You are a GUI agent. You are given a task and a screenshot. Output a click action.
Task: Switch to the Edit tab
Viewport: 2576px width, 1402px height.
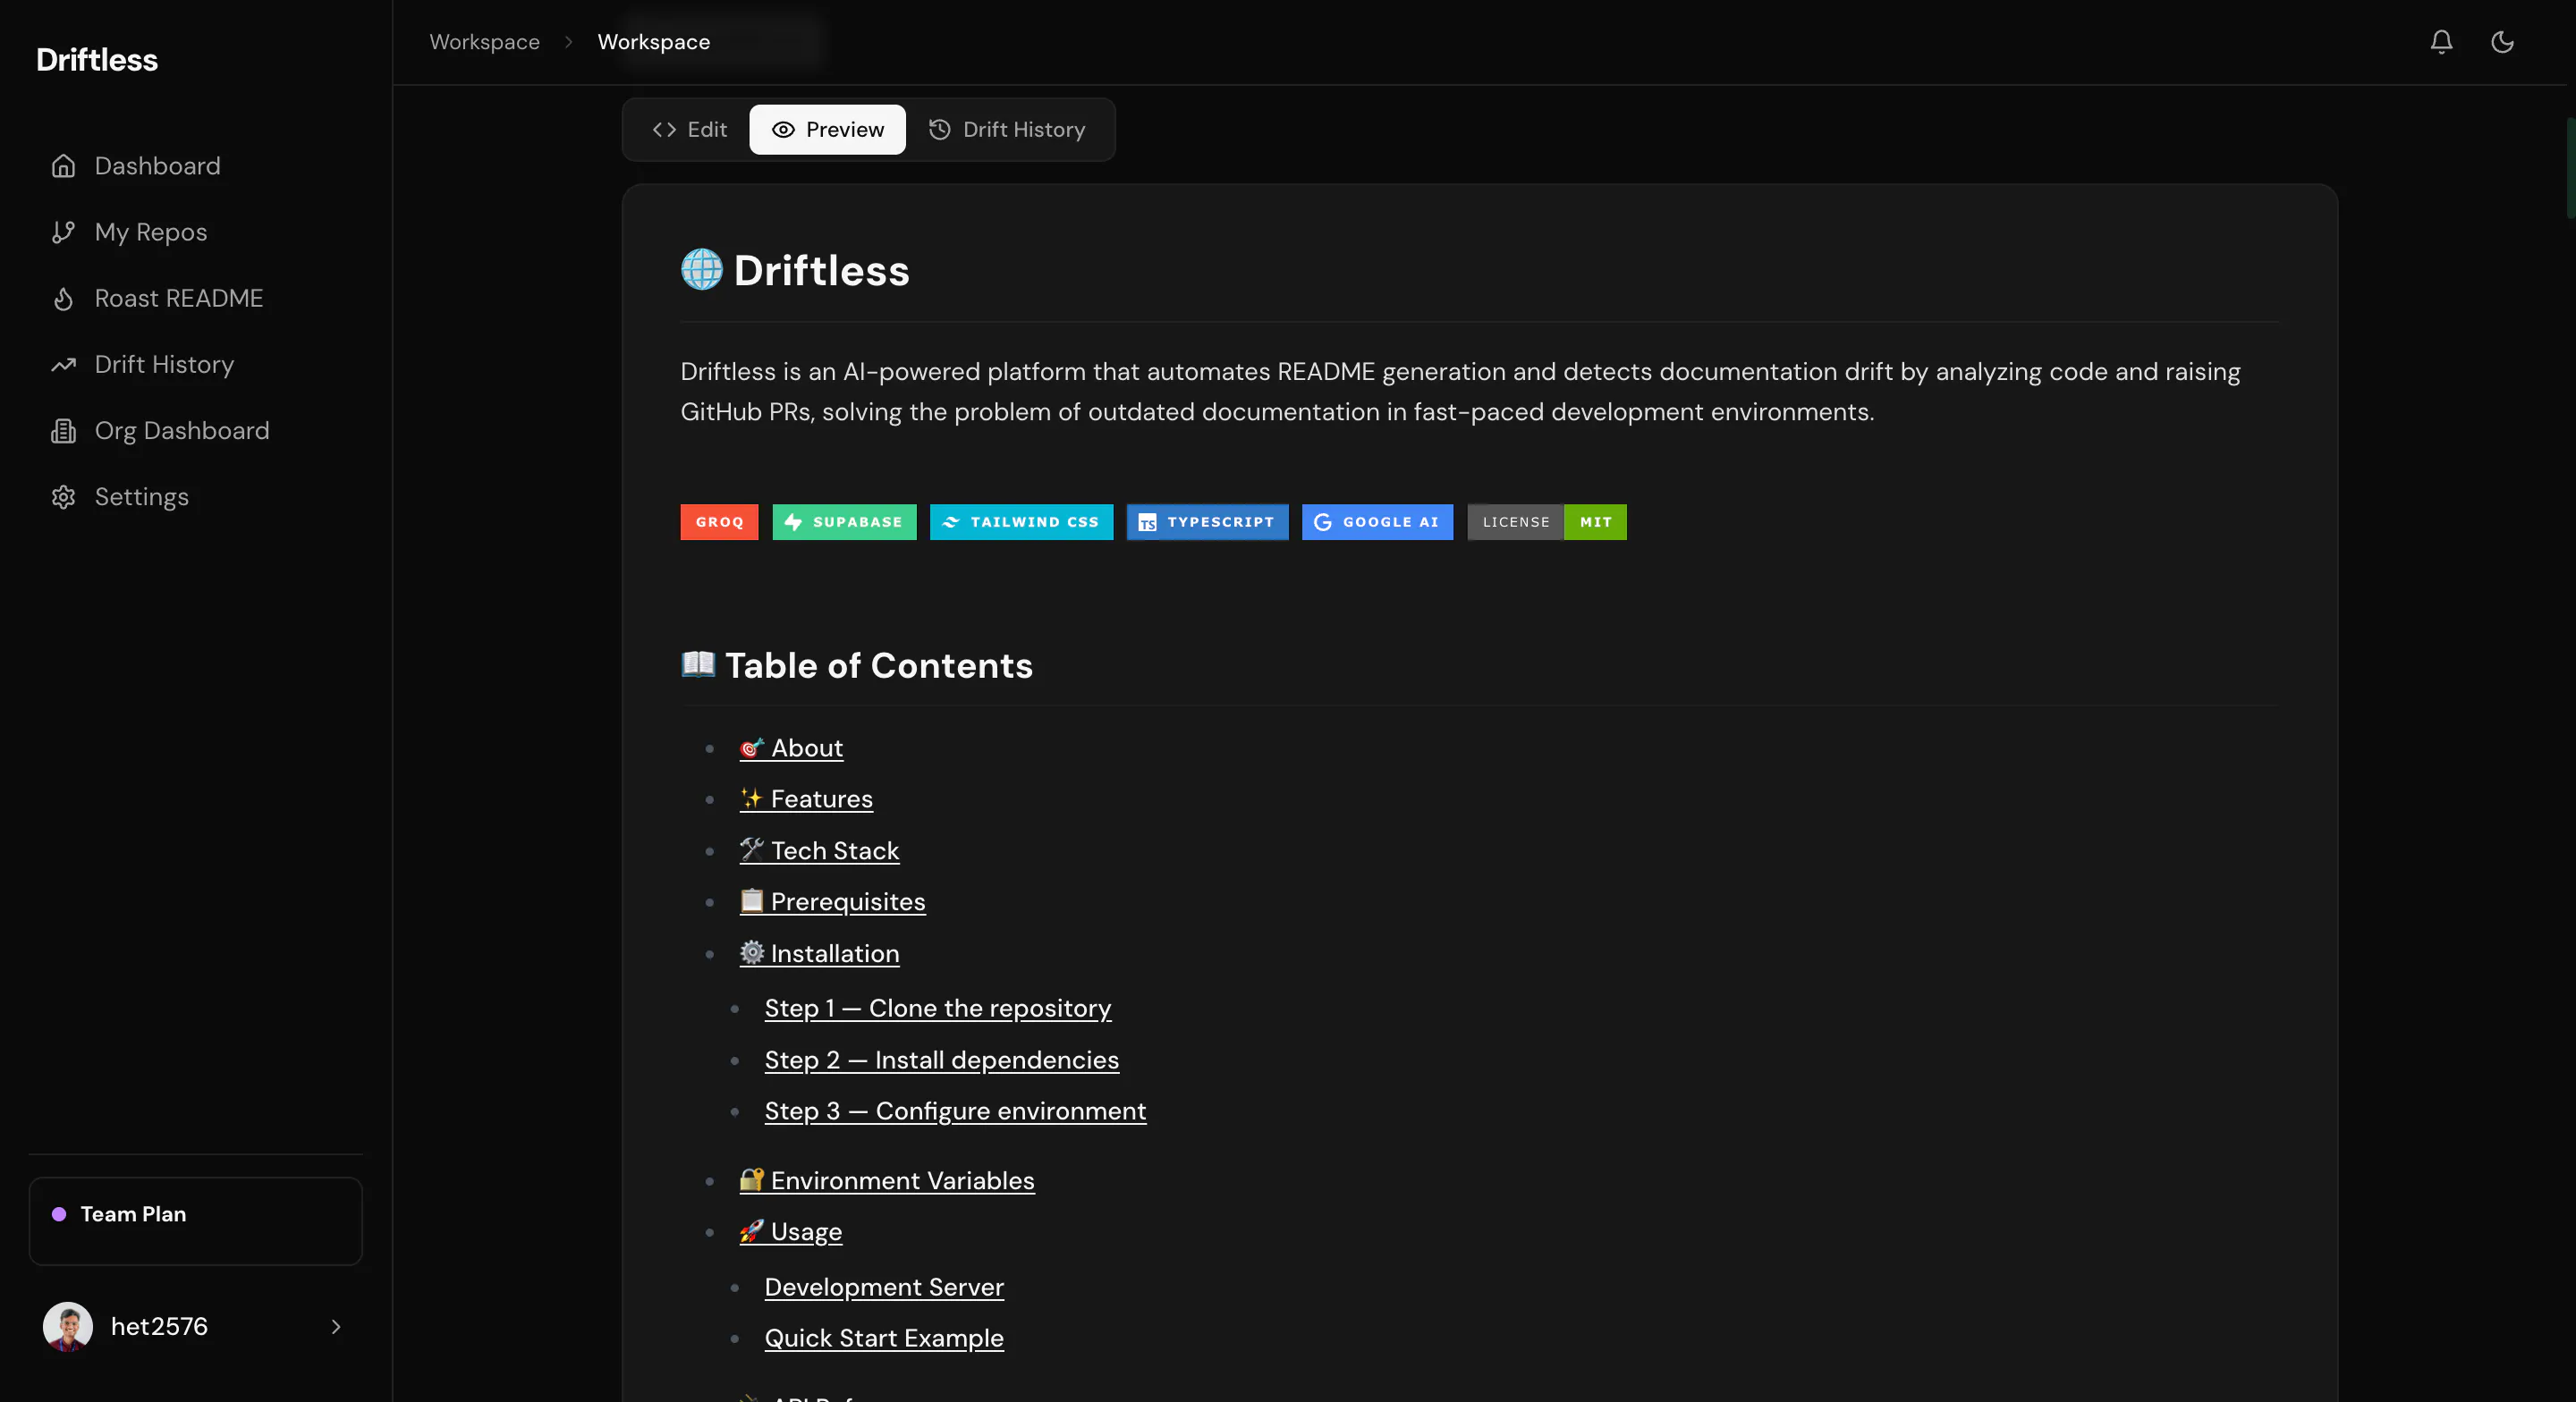689,130
